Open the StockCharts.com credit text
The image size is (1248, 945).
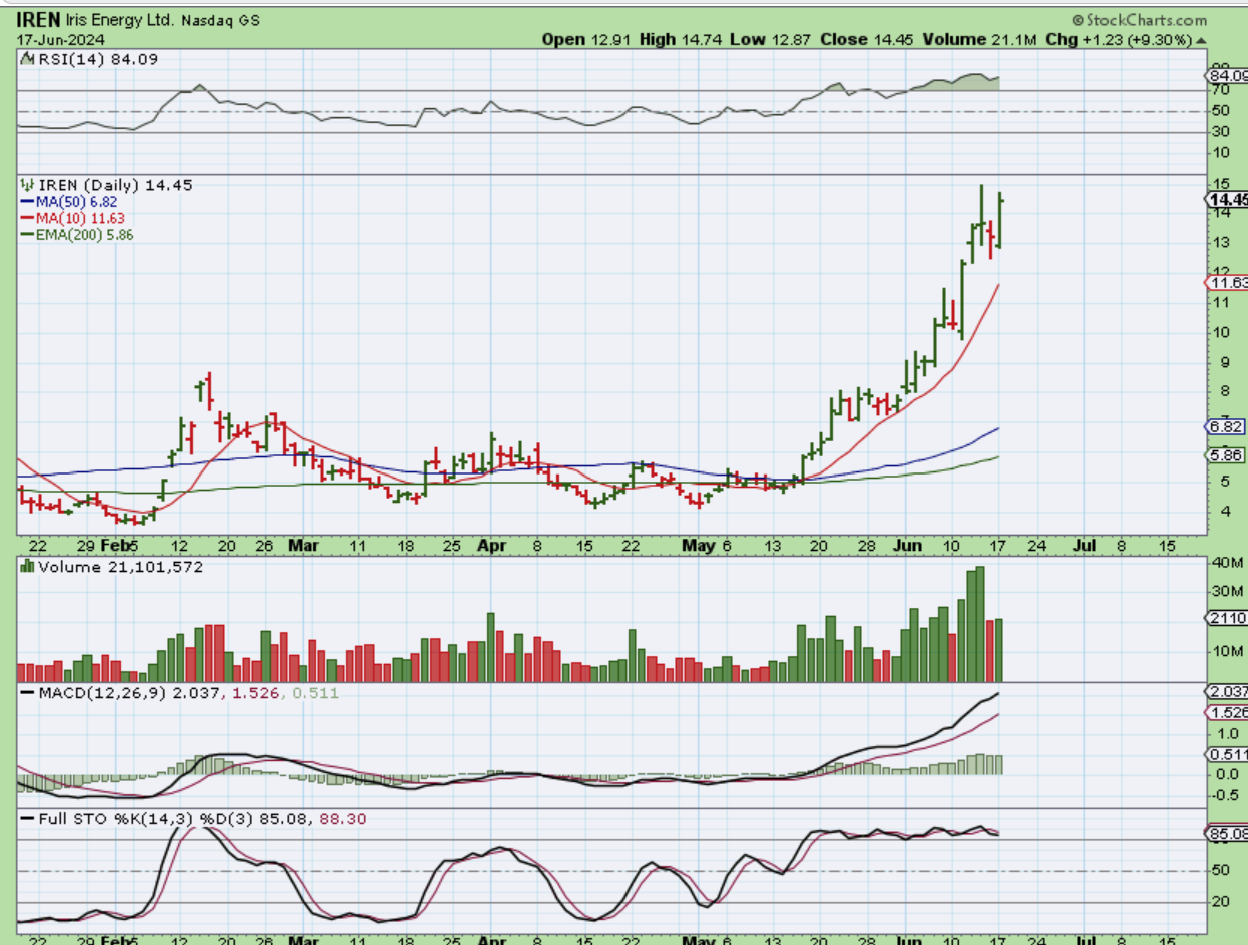(x=1139, y=20)
